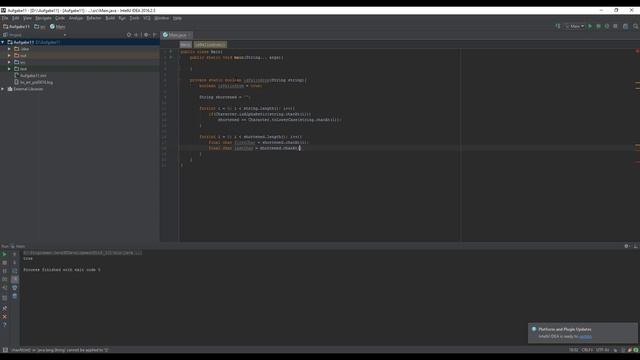Expand the test folder

click(x=9, y=69)
